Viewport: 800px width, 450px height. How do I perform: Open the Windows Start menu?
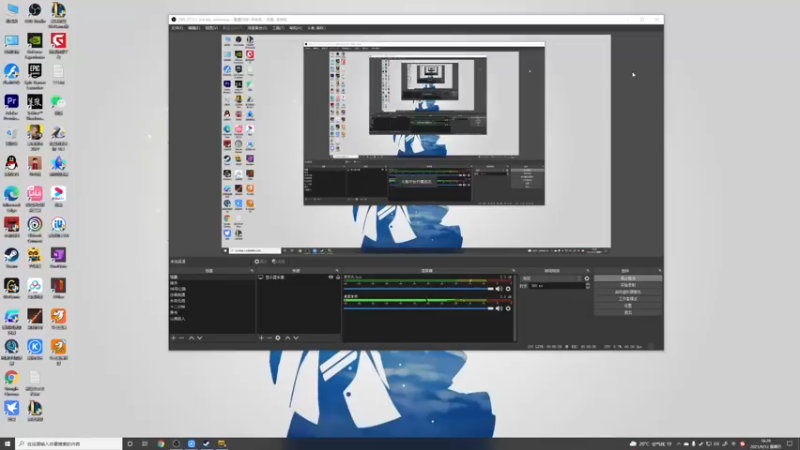pos(7,444)
